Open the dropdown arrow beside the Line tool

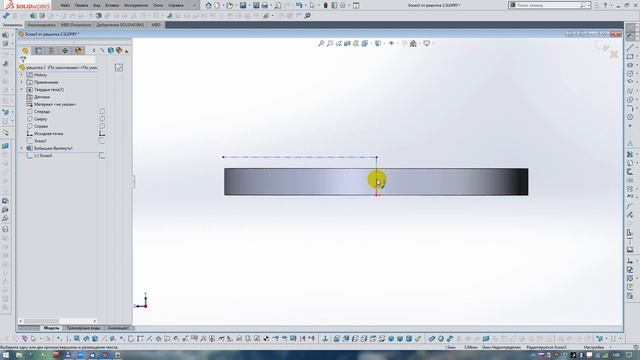(x=637, y=48)
